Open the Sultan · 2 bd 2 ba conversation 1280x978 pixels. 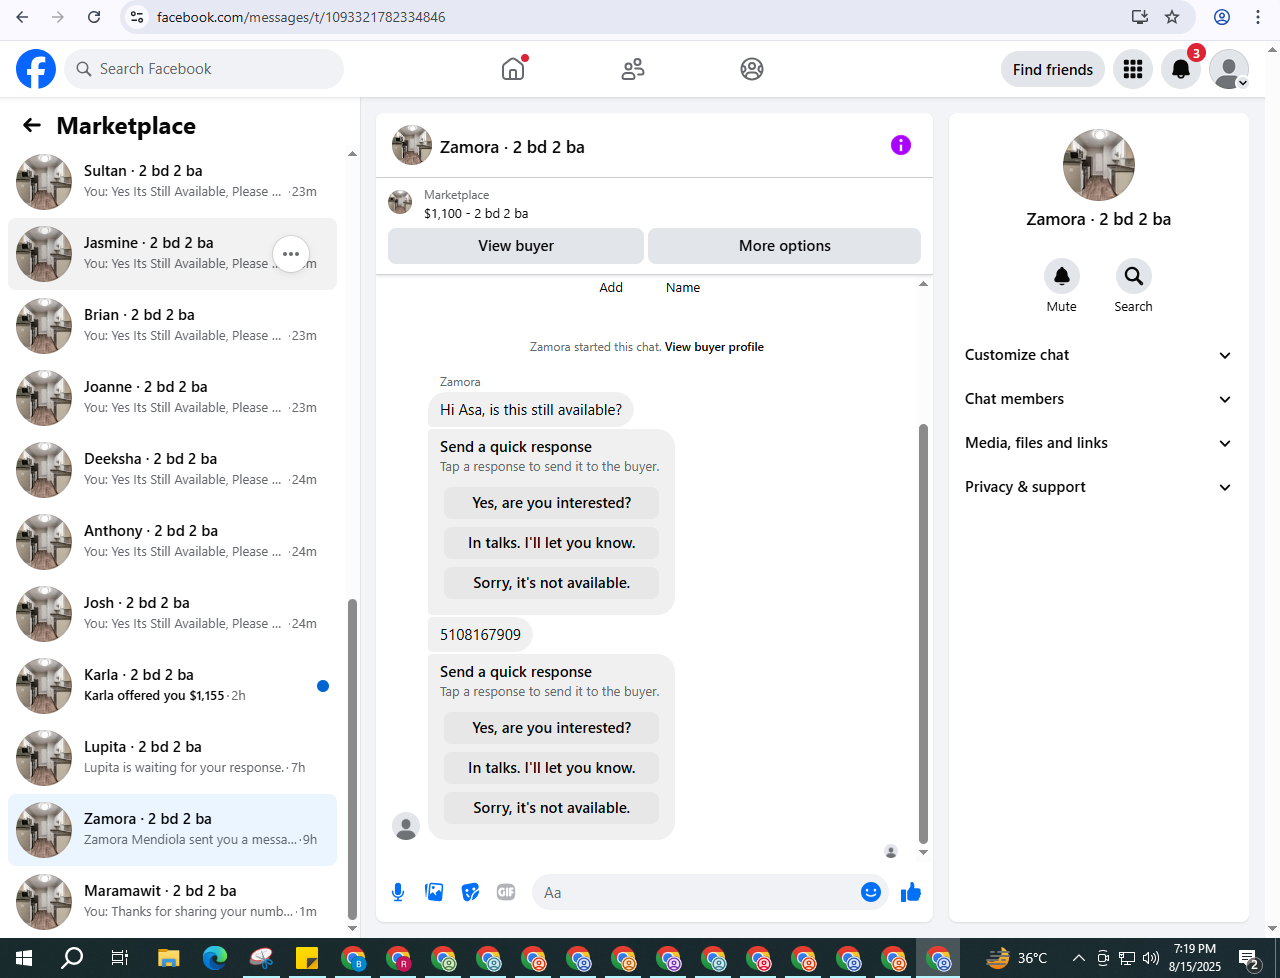tap(172, 182)
